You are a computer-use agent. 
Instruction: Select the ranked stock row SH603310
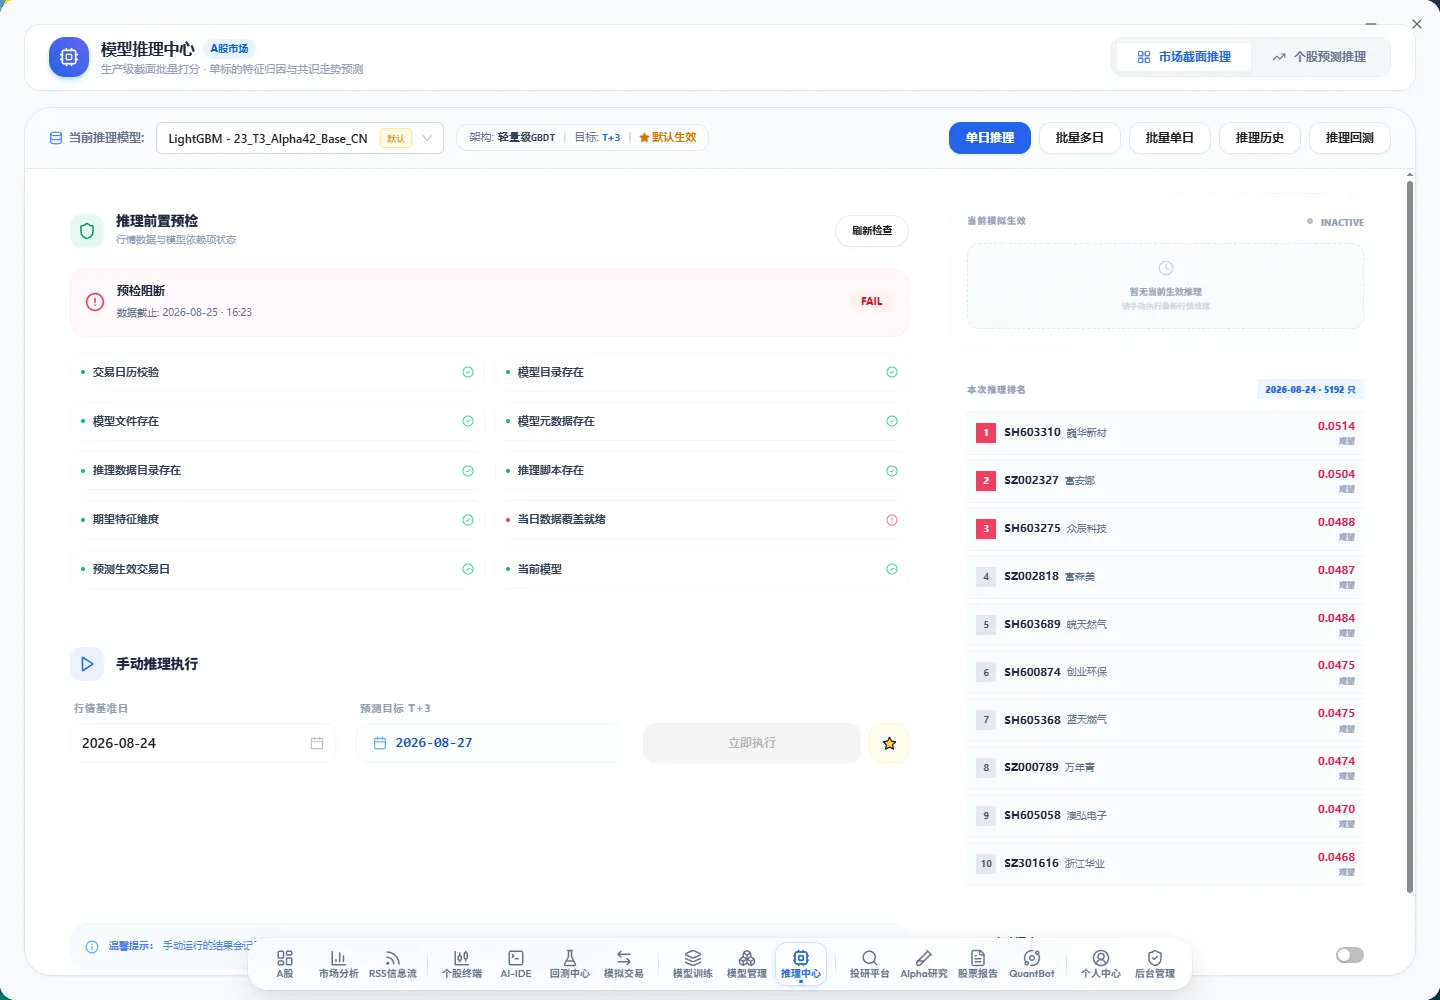click(x=1166, y=433)
